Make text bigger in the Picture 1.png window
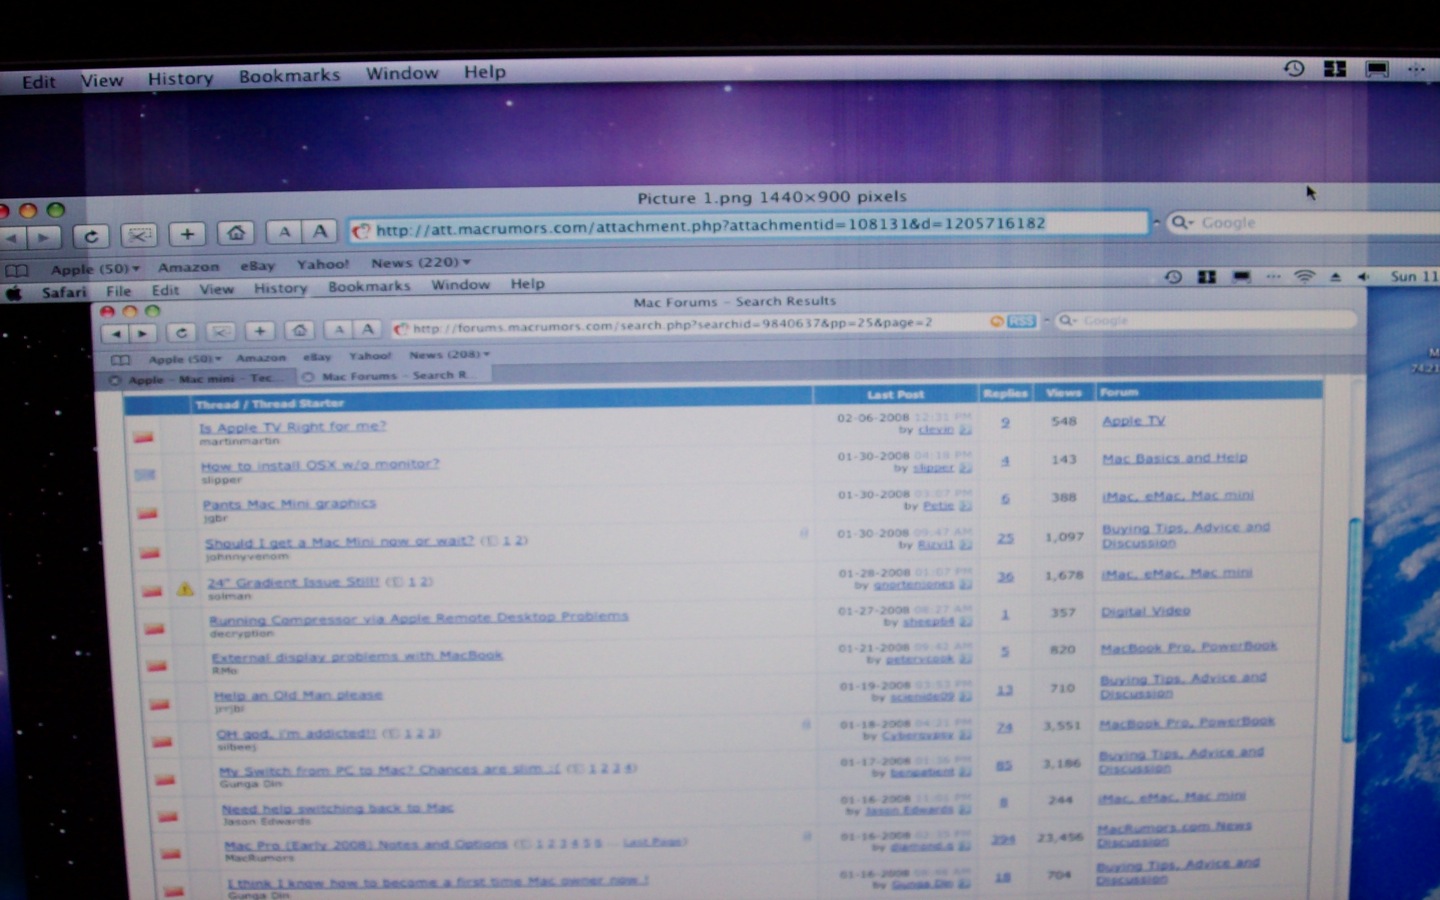This screenshot has width=1440, height=900. [x=320, y=231]
